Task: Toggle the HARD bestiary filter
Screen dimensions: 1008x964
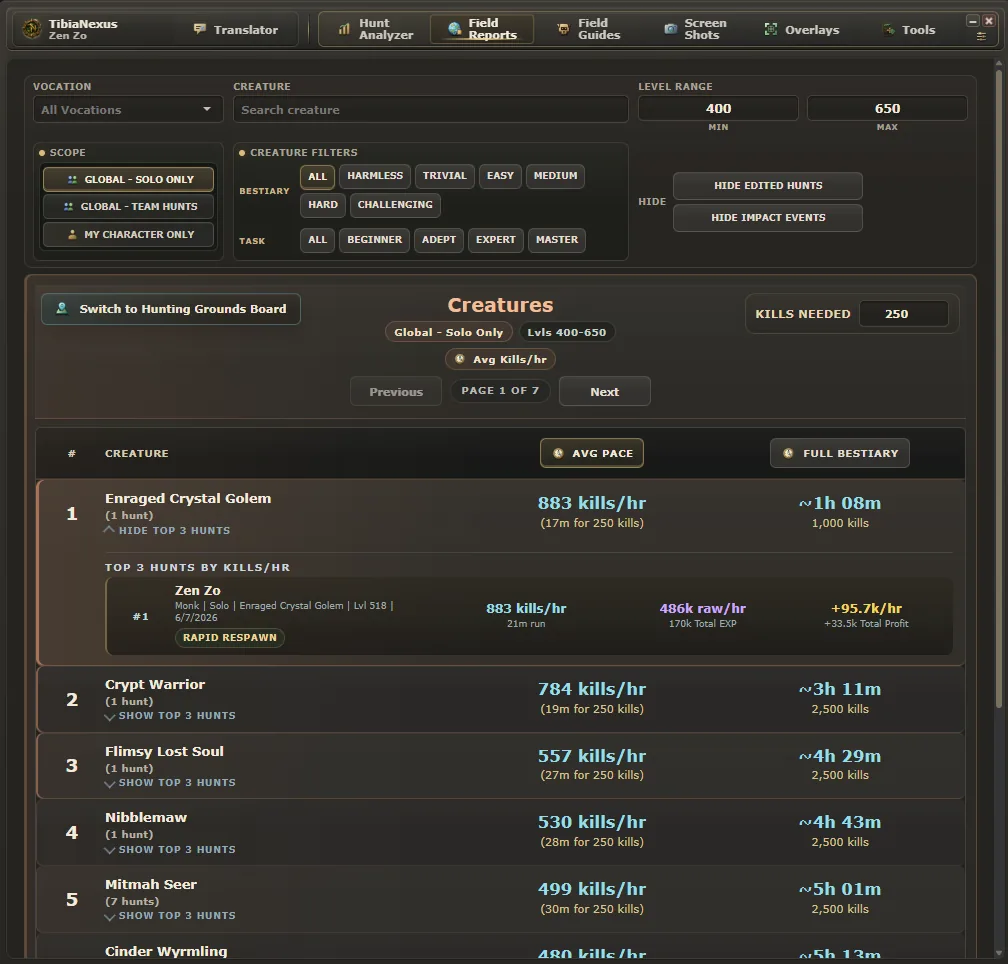Action: 323,205
